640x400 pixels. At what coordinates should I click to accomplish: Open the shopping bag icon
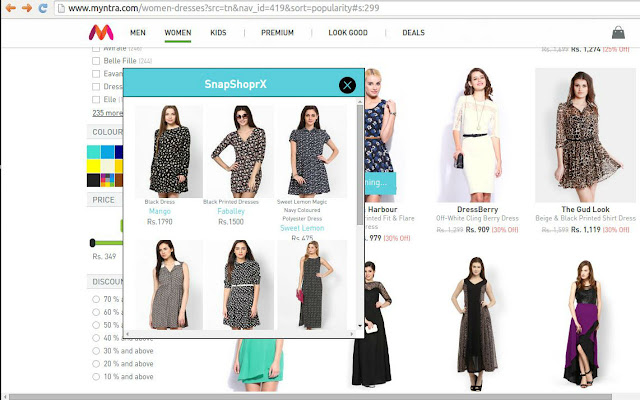click(618, 33)
